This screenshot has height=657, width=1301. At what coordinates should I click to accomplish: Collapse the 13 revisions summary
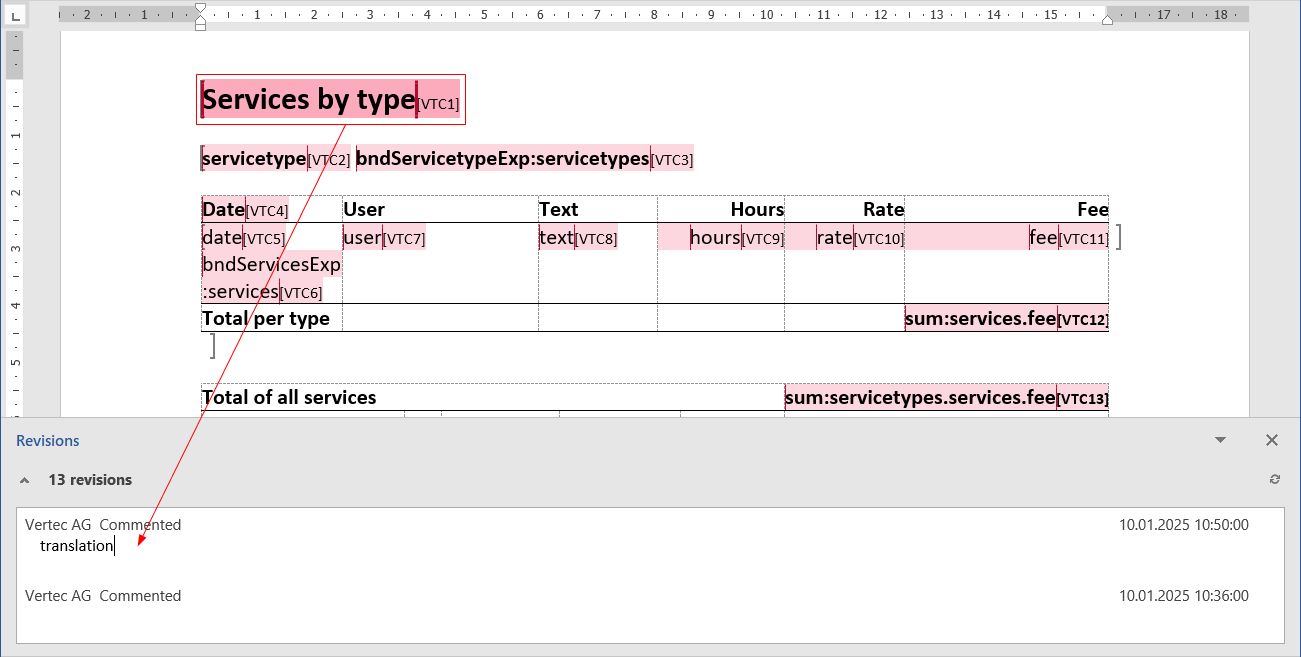[24, 480]
